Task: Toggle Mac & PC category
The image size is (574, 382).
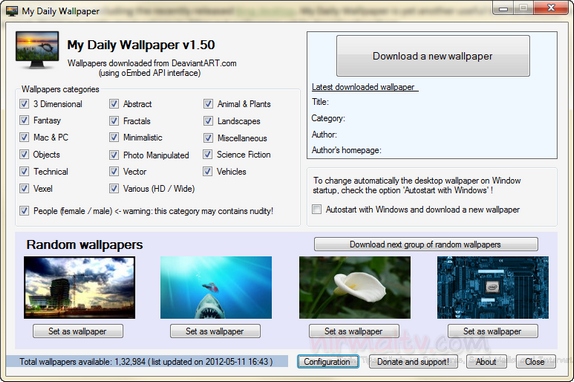Action: pyautogui.click(x=24, y=137)
